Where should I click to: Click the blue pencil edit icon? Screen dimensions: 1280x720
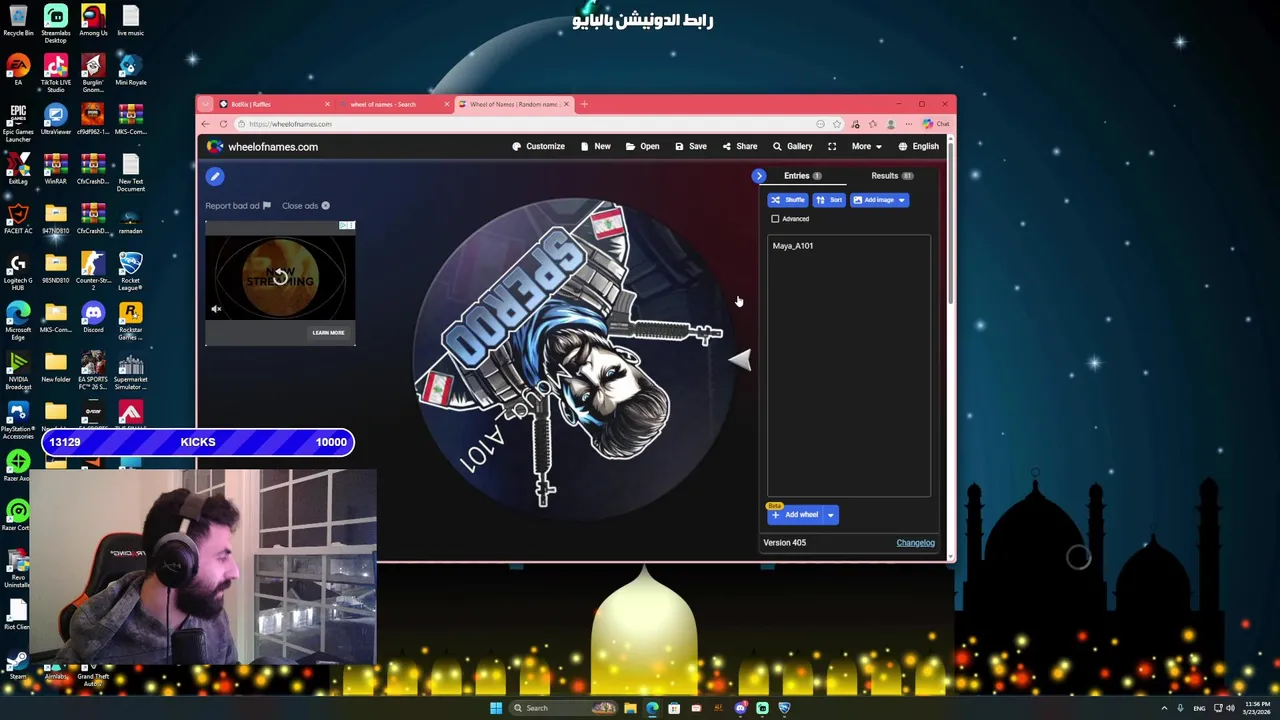(214, 177)
